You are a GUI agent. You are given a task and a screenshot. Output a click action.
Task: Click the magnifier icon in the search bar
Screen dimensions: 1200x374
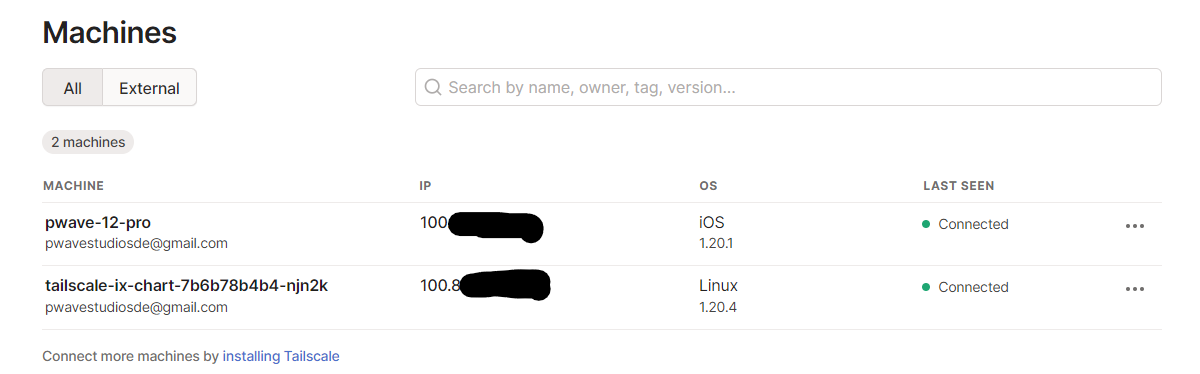coord(433,87)
